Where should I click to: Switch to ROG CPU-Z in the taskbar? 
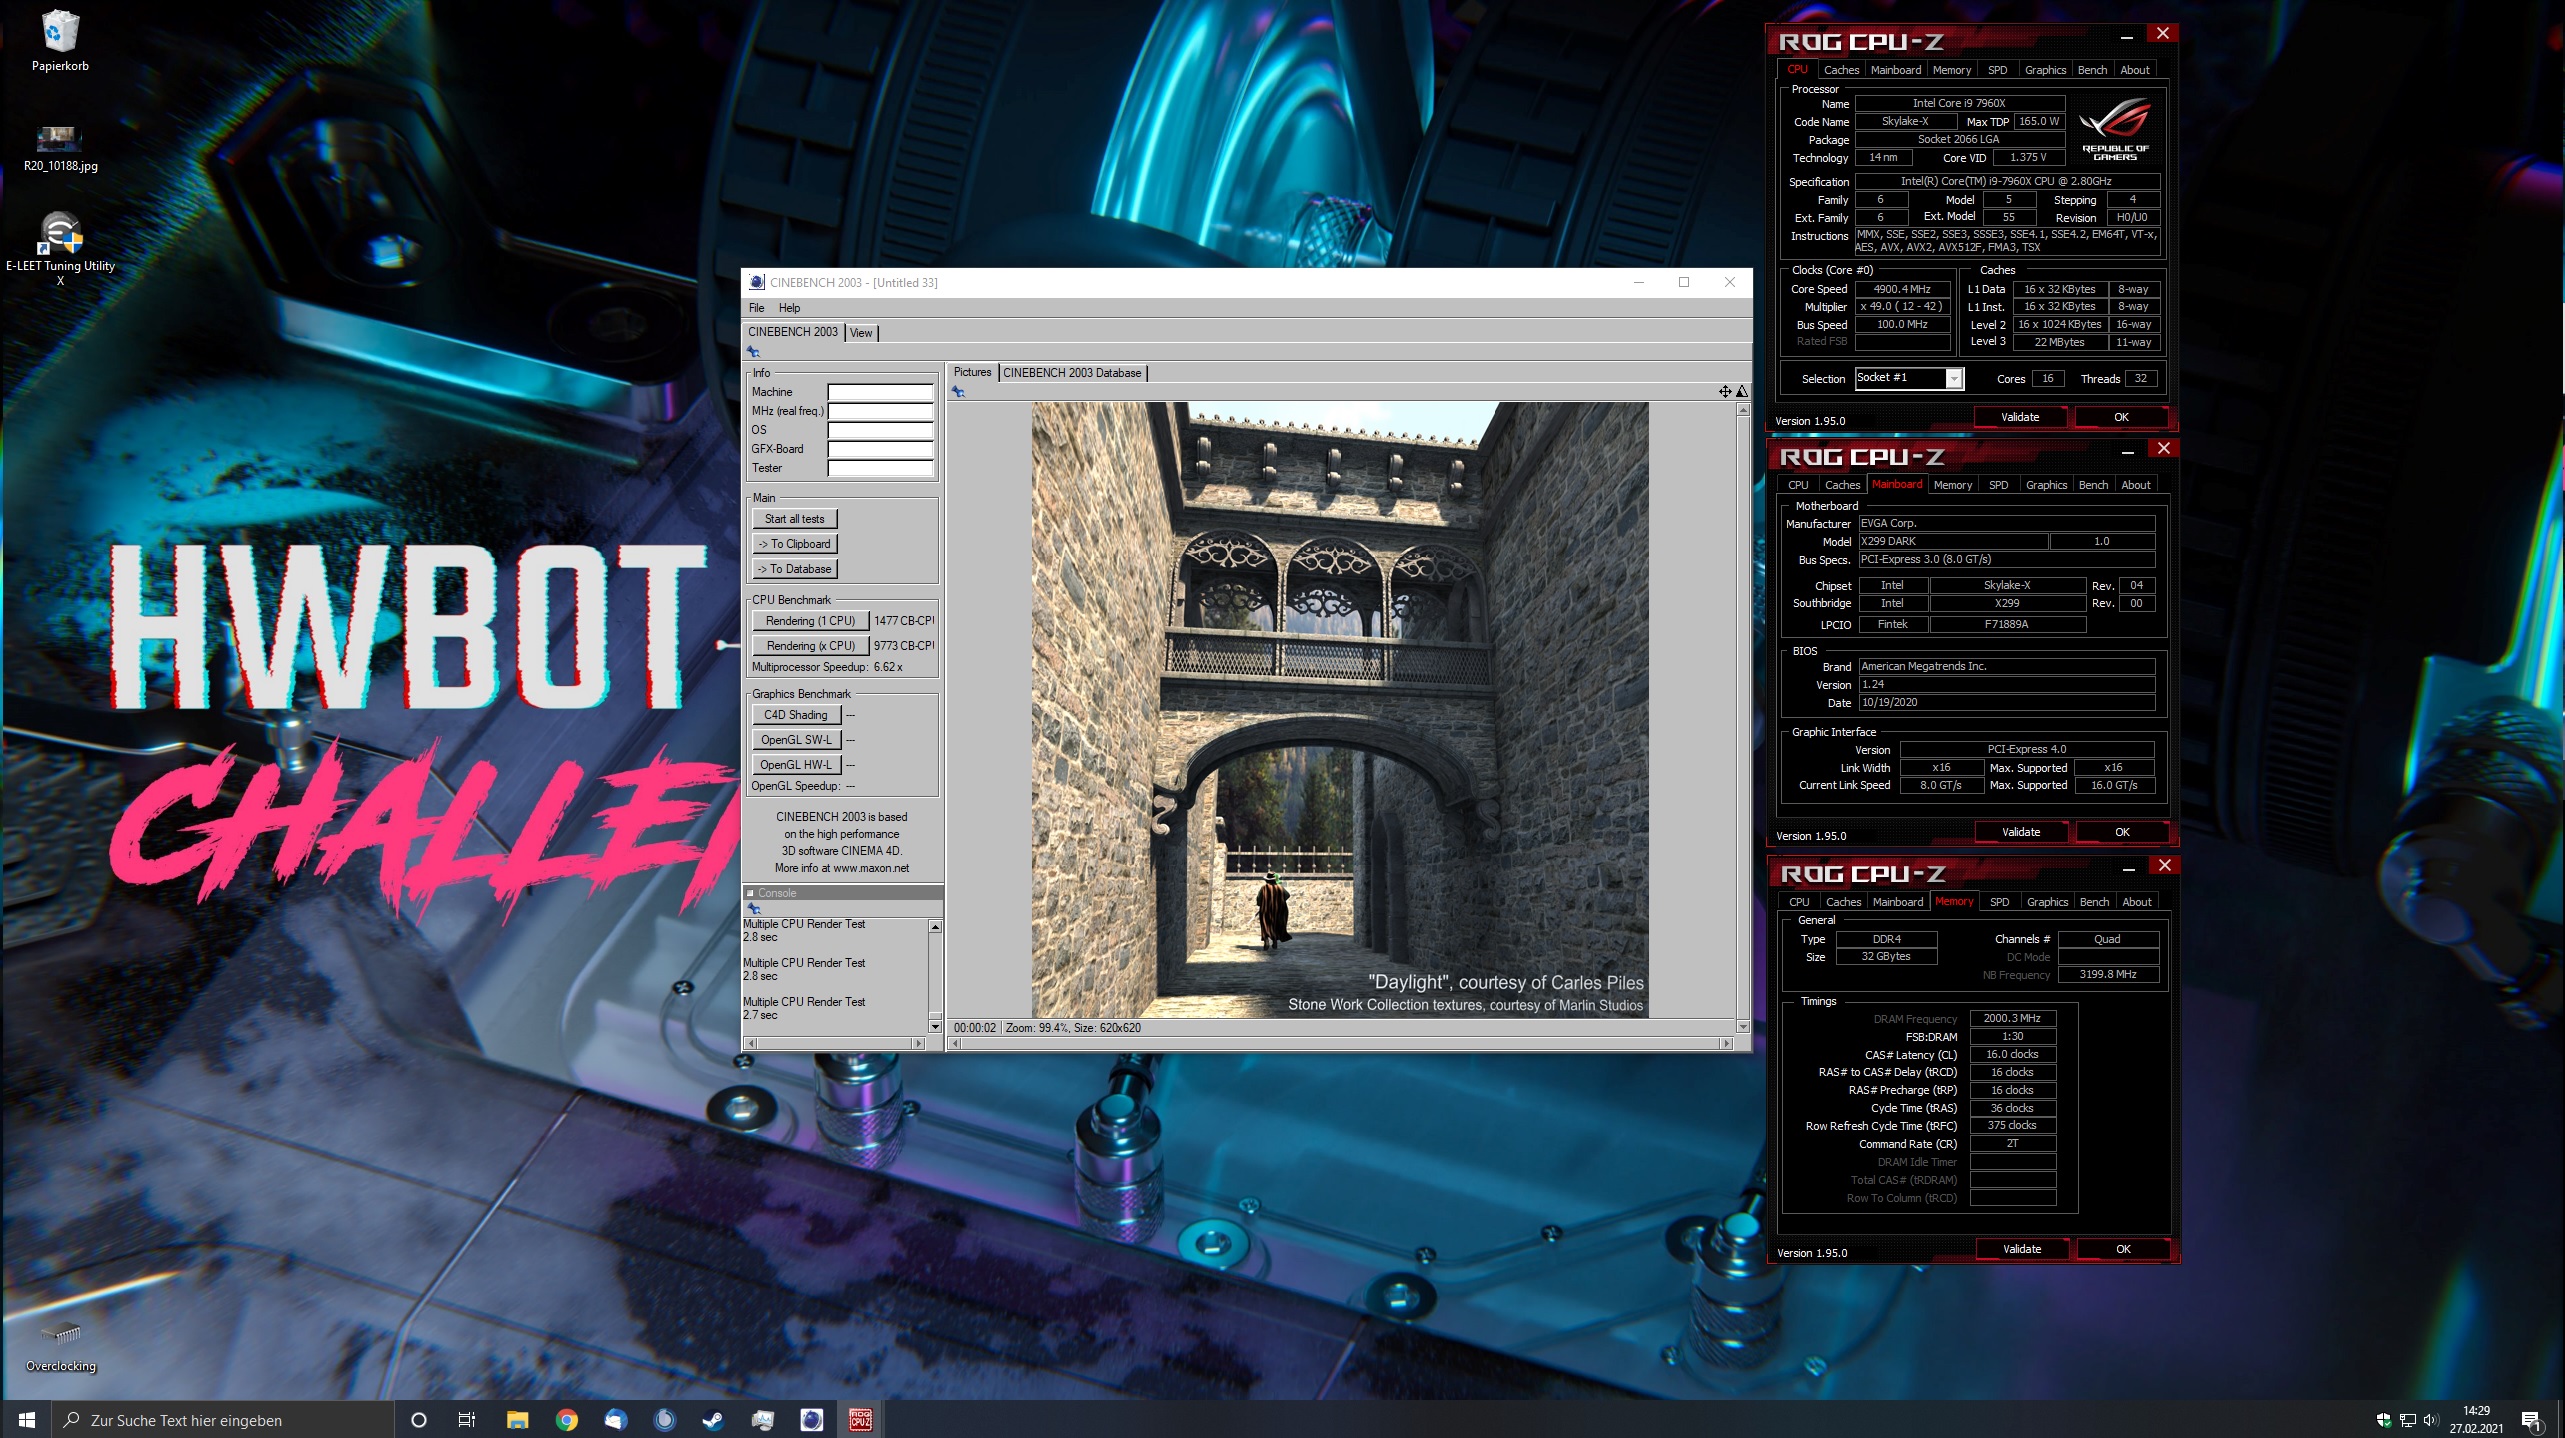pos(860,1419)
